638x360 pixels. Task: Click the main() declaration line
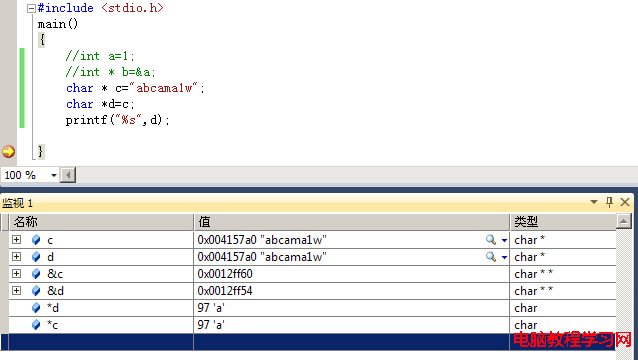[x=58, y=24]
